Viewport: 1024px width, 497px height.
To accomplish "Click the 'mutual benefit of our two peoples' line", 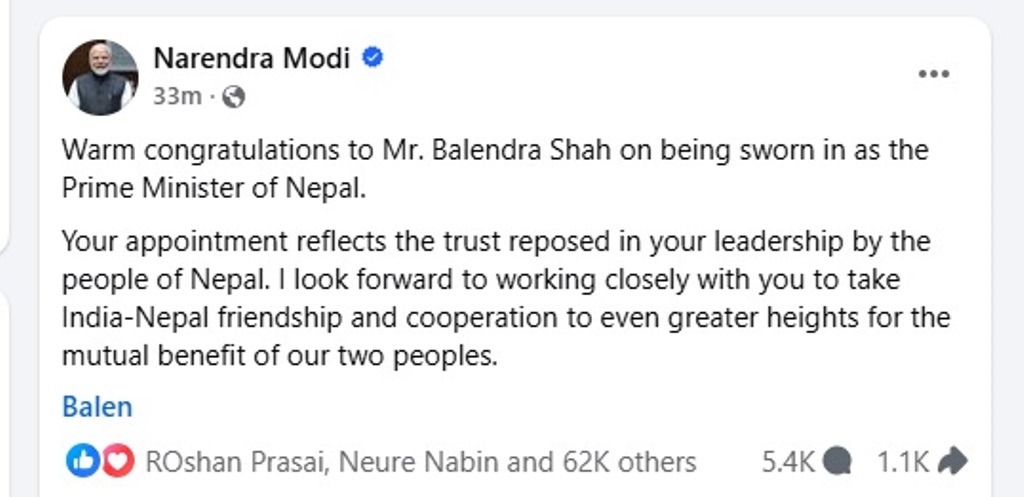I will (279, 355).
